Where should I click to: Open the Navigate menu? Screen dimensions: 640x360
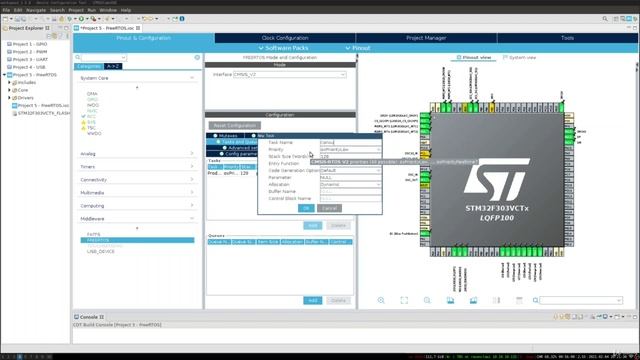tap(36, 10)
